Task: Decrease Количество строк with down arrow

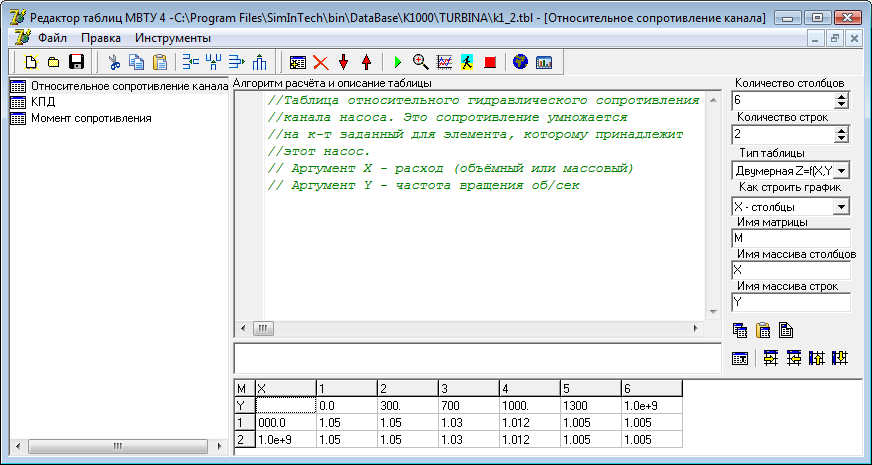Action: coord(841,138)
